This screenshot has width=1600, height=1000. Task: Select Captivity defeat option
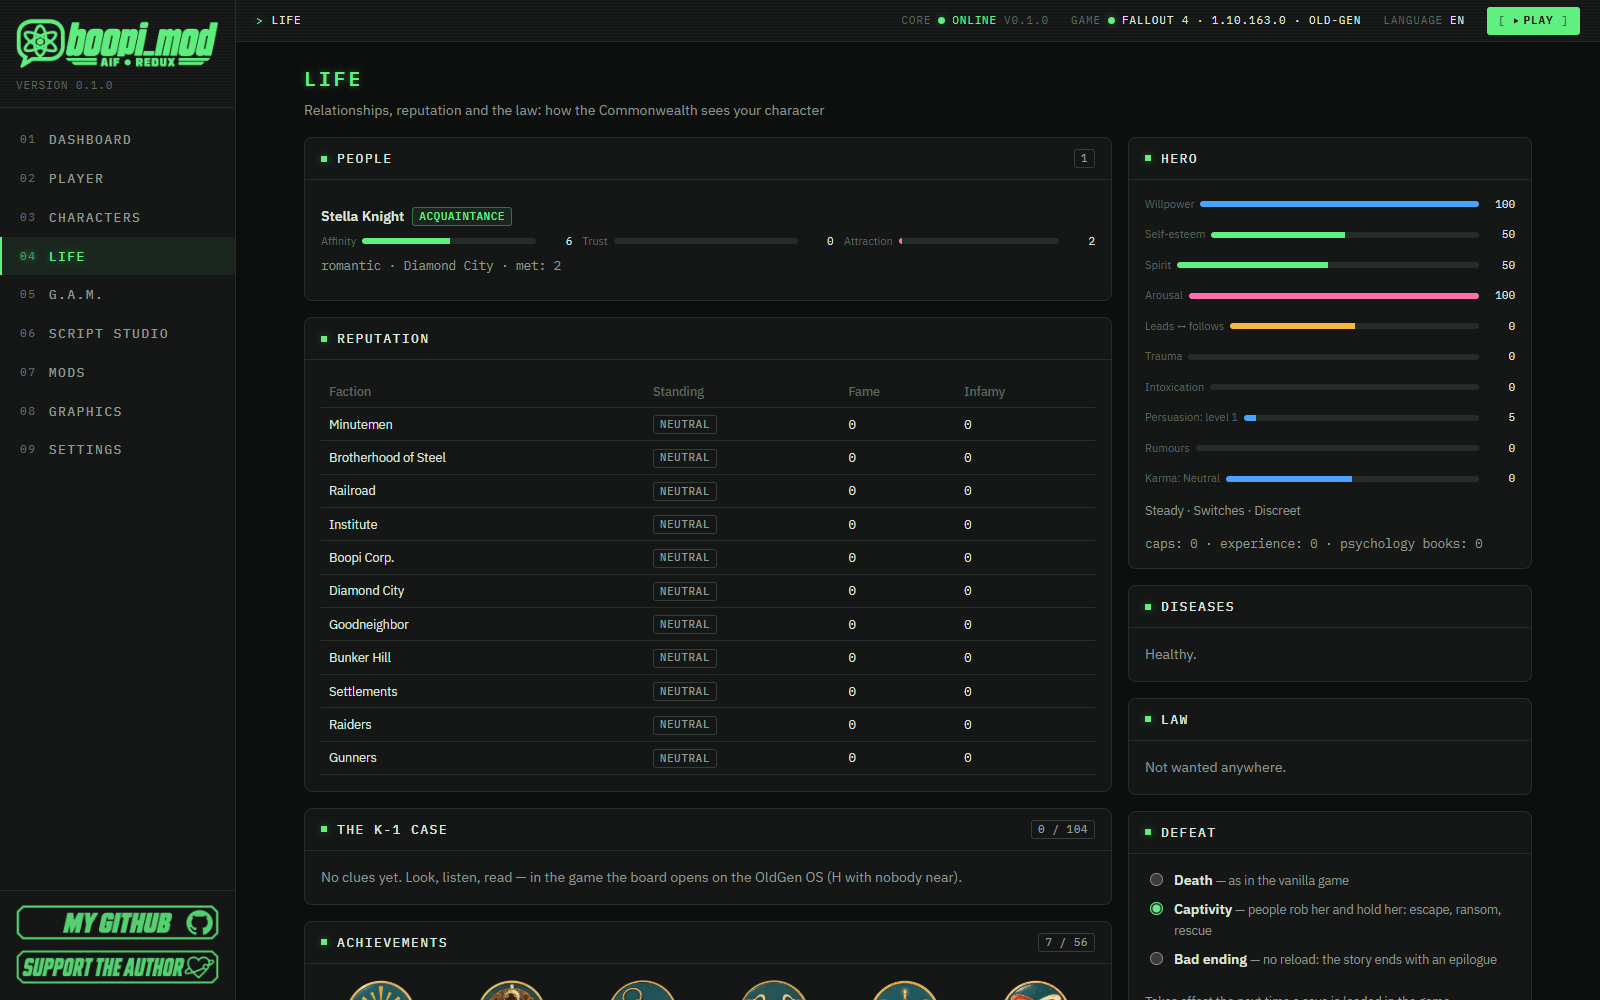(1156, 909)
